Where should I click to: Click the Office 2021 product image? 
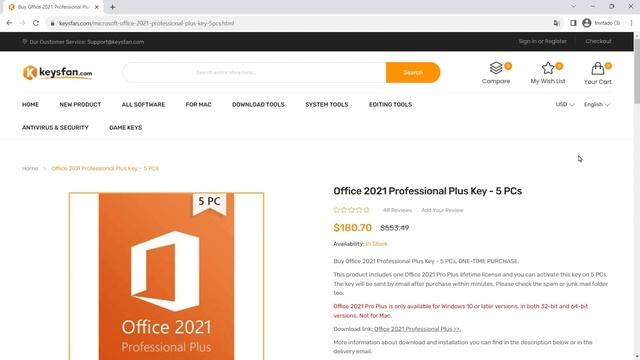click(x=167, y=276)
